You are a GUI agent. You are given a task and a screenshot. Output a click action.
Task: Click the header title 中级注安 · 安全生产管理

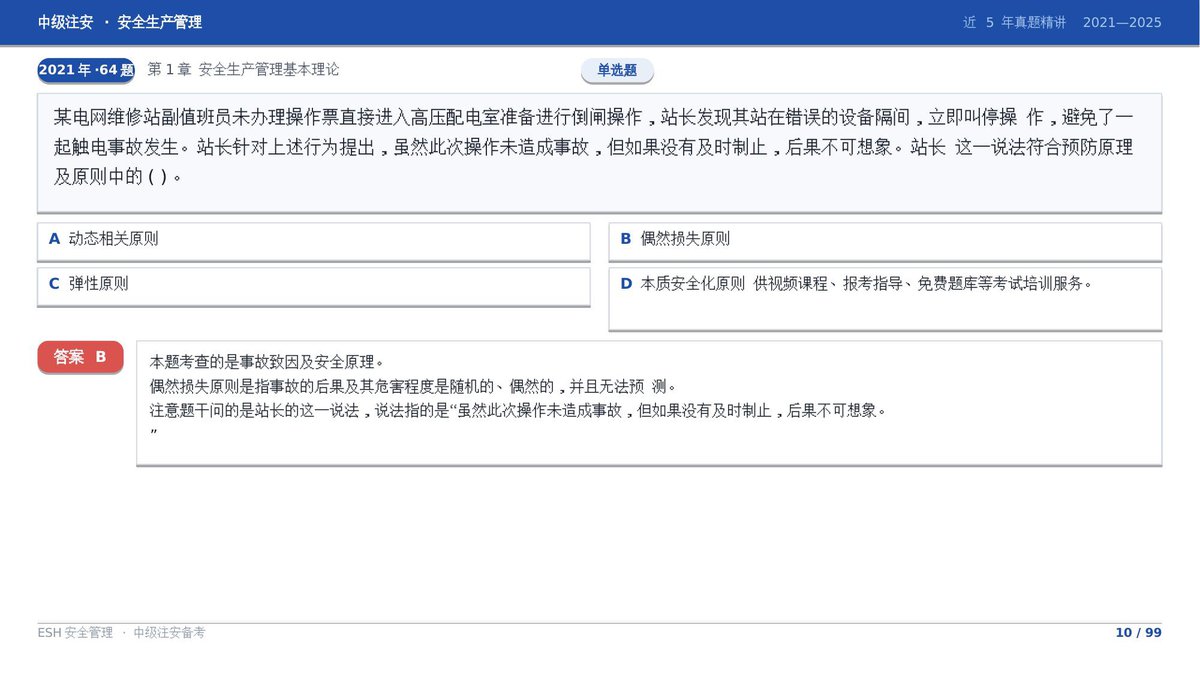(x=120, y=22)
